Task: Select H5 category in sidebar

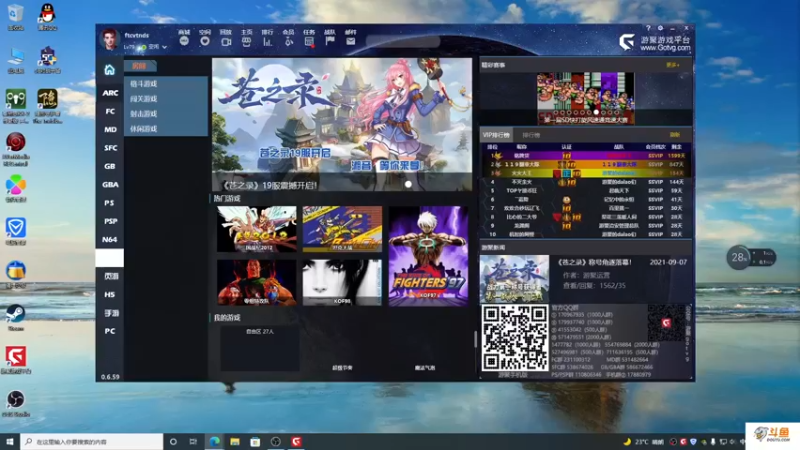Action: [110, 294]
